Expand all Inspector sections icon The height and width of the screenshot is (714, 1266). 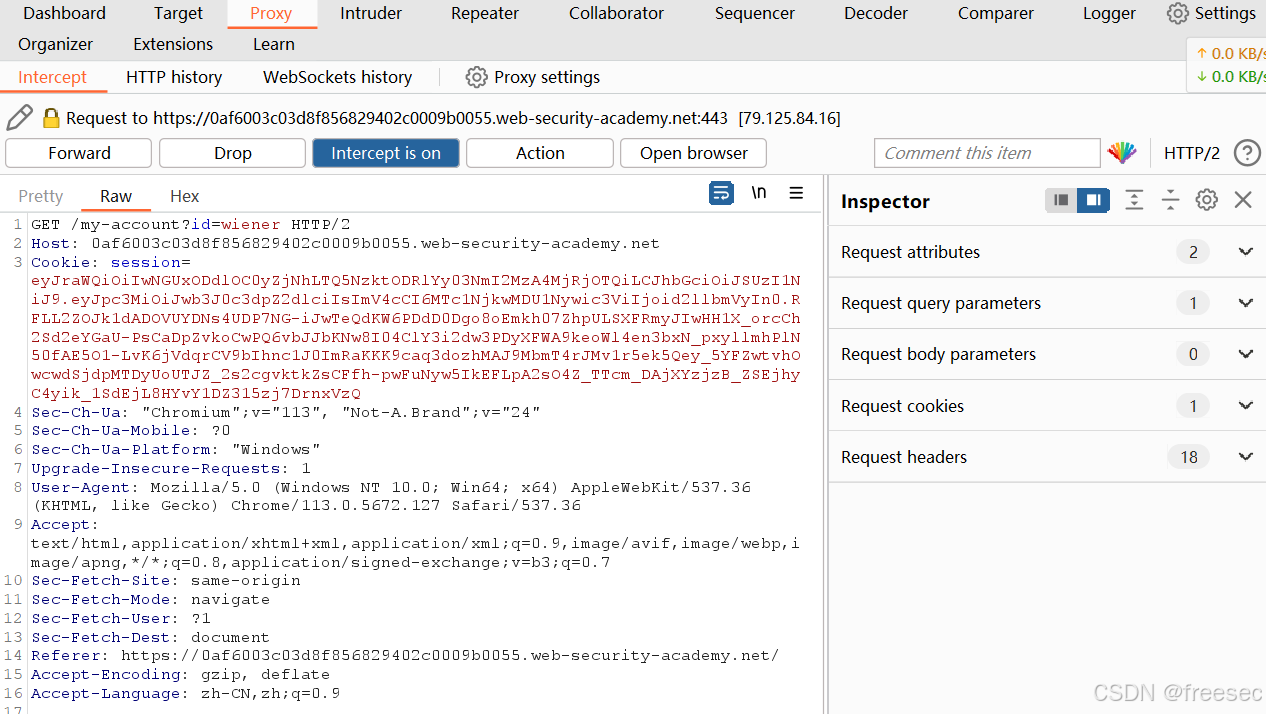[x=1134, y=200]
